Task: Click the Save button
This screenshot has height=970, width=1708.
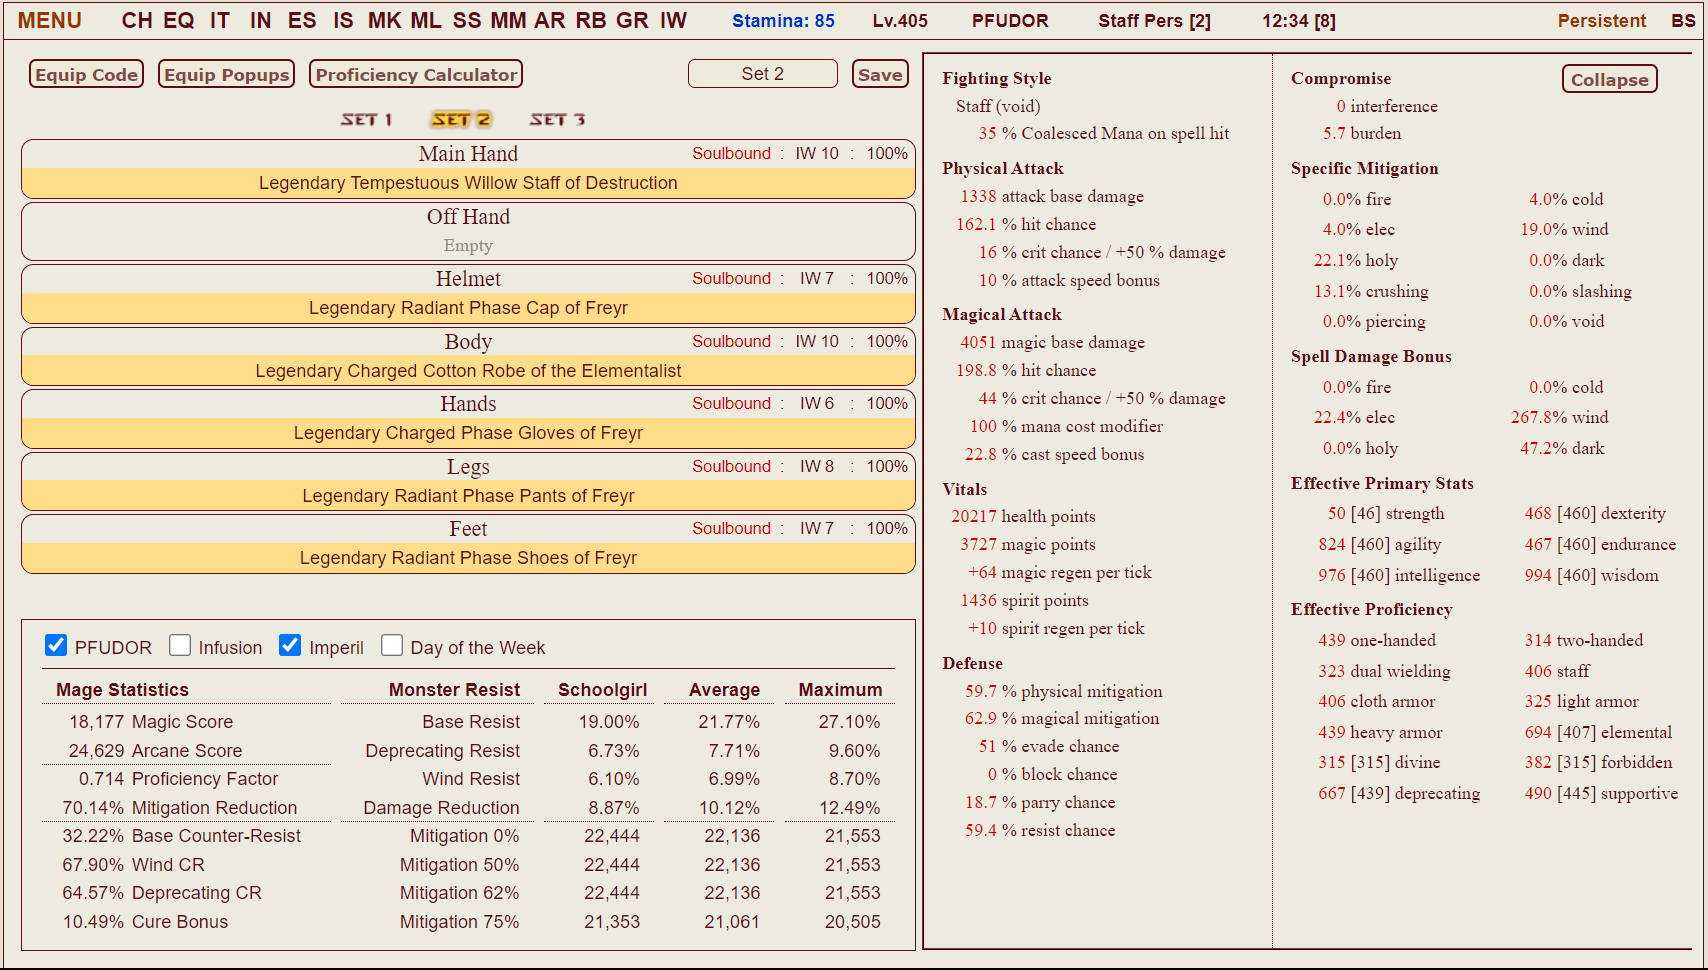Action: [x=880, y=74]
